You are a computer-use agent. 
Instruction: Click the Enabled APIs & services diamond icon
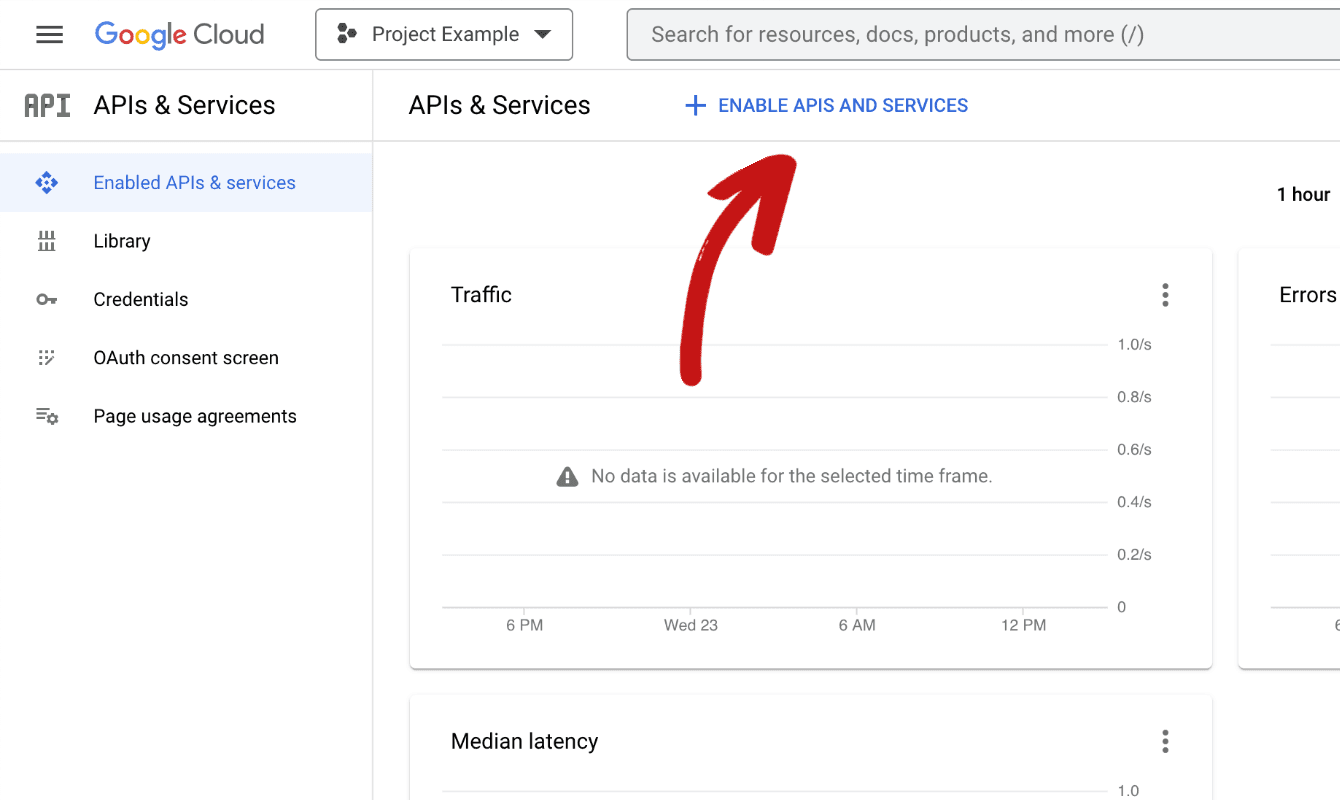pyautogui.click(x=47, y=183)
